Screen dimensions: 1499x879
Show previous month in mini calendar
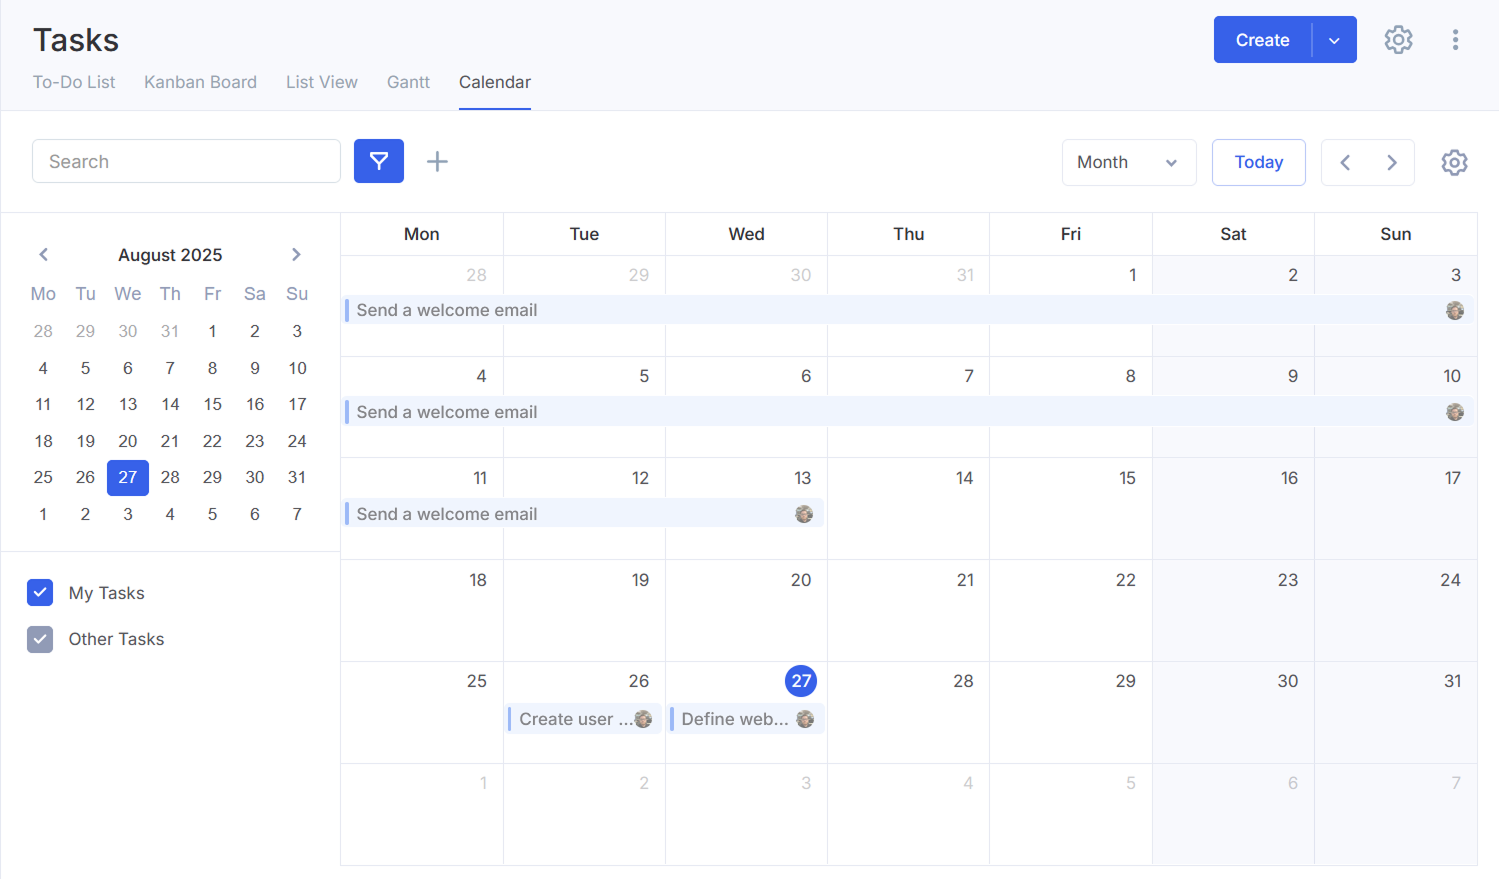click(44, 255)
